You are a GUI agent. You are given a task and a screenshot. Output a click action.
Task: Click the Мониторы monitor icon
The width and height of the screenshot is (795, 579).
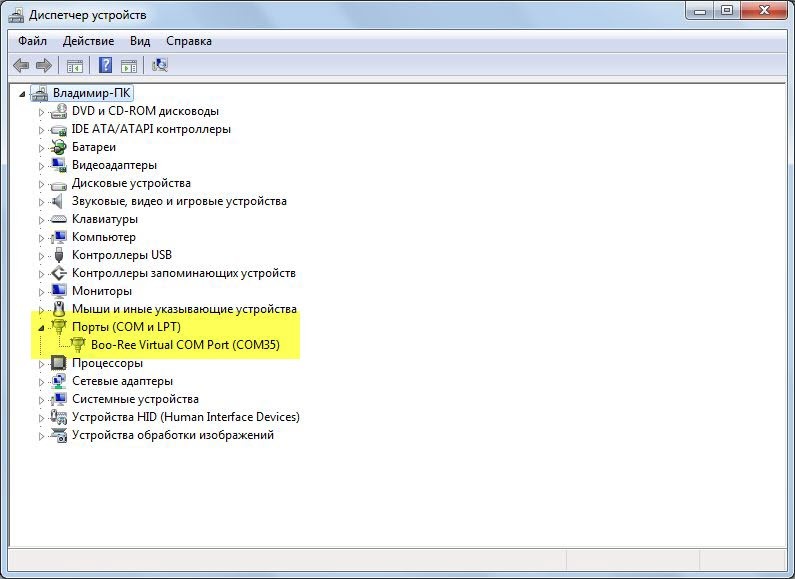tap(59, 291)
